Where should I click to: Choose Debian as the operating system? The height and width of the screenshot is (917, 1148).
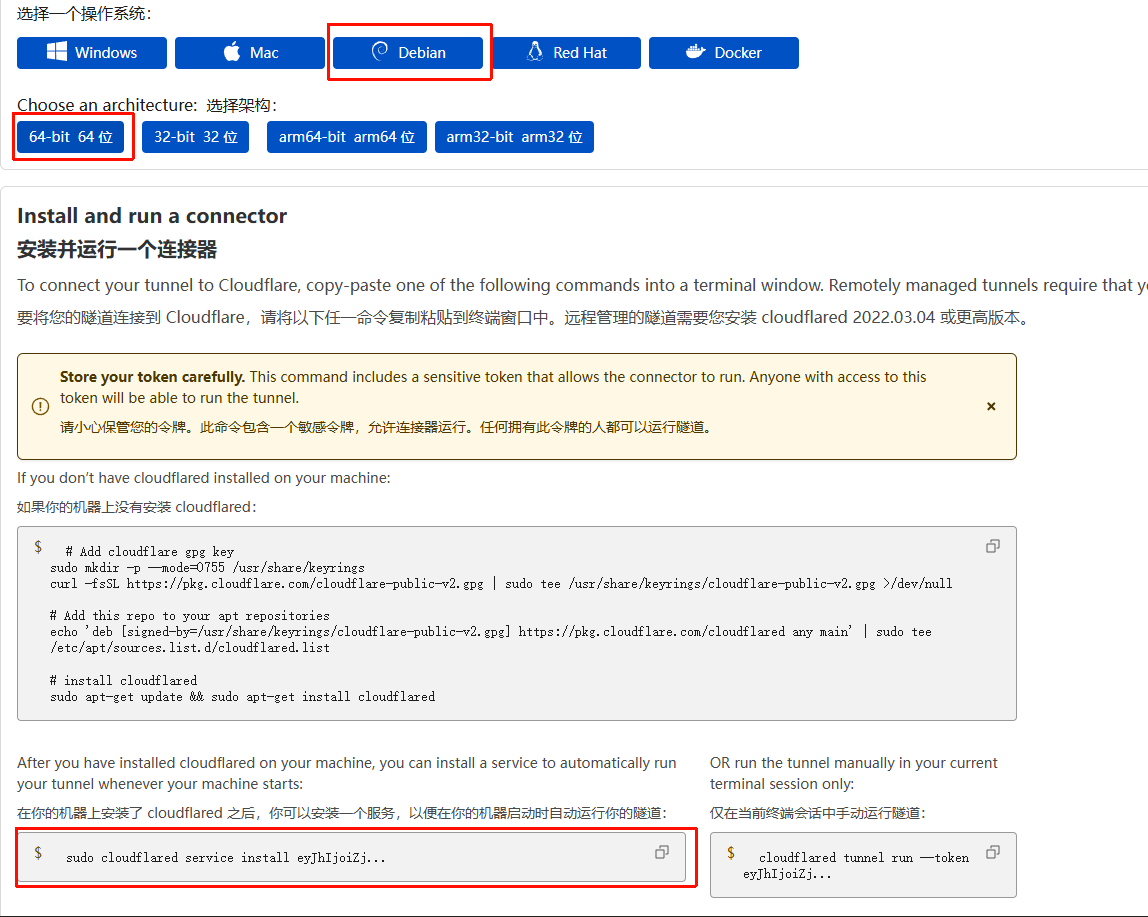408,53
